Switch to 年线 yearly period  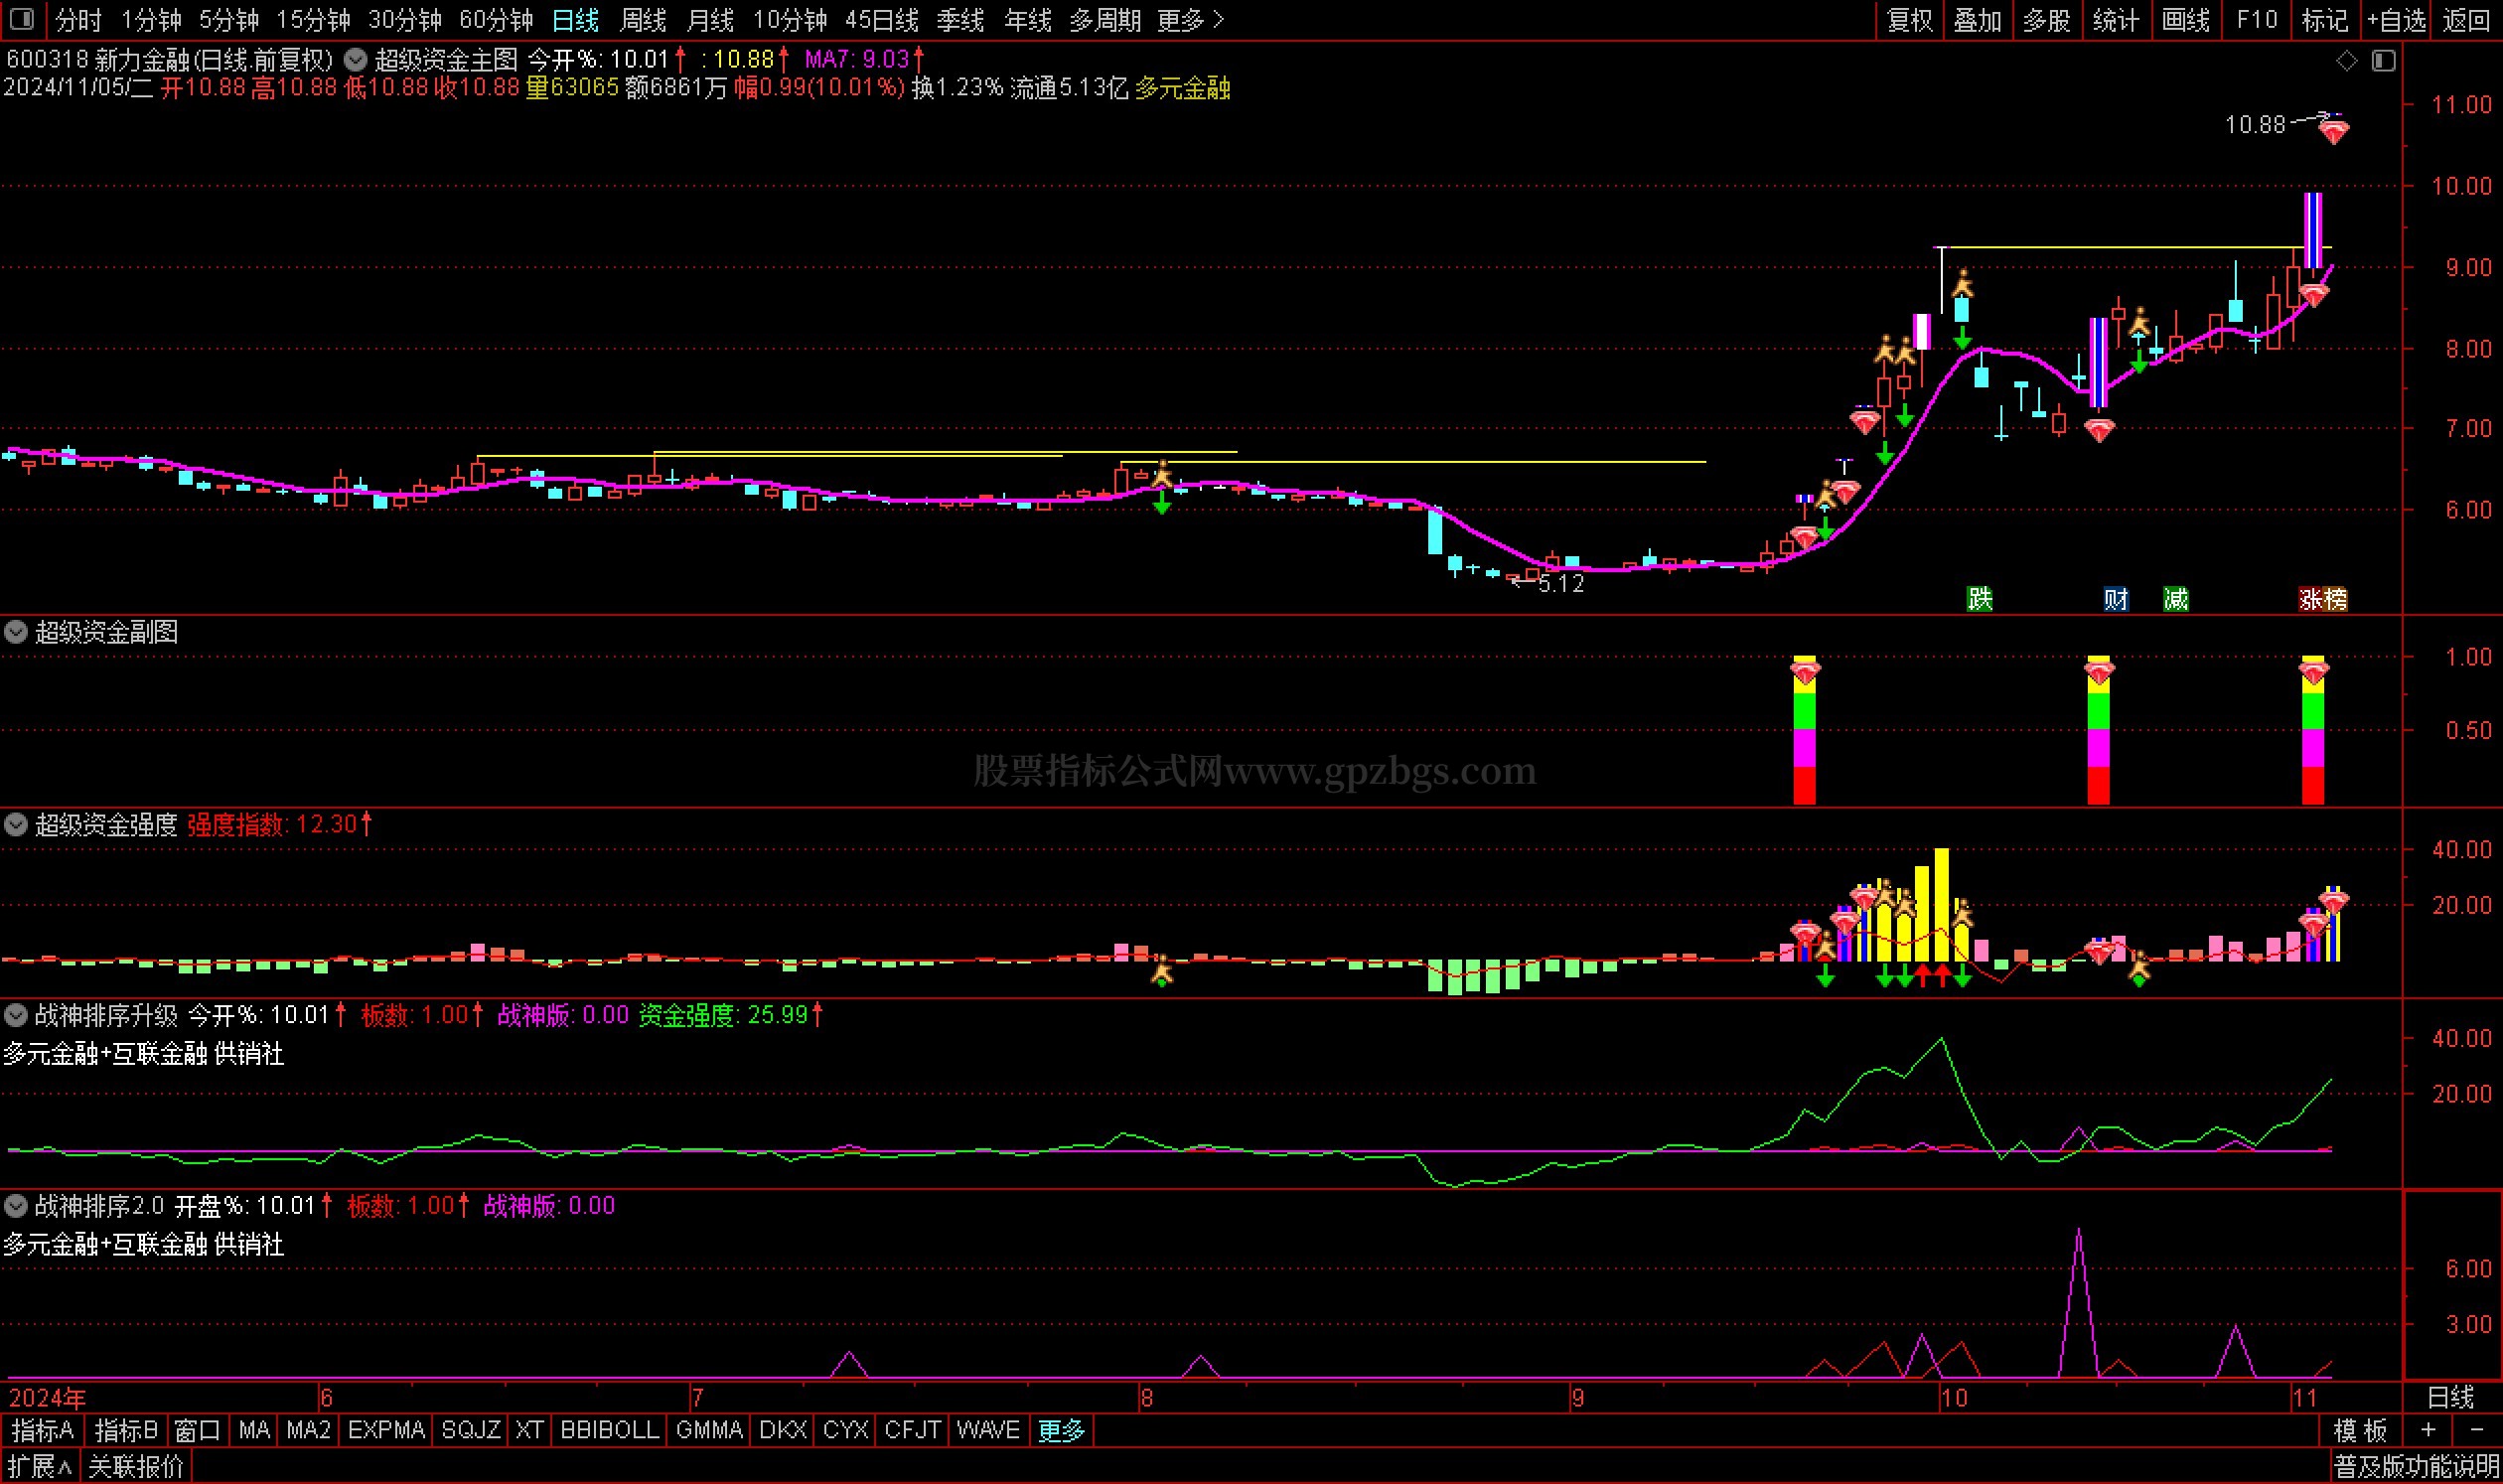1027,20
